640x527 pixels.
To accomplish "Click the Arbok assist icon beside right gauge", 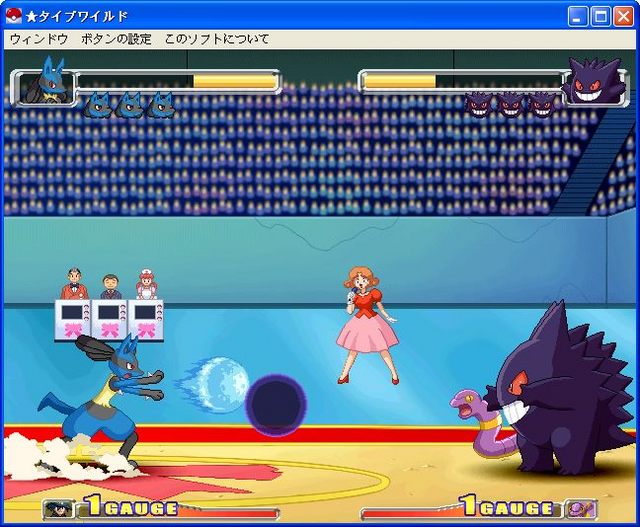I will [580, 509].
